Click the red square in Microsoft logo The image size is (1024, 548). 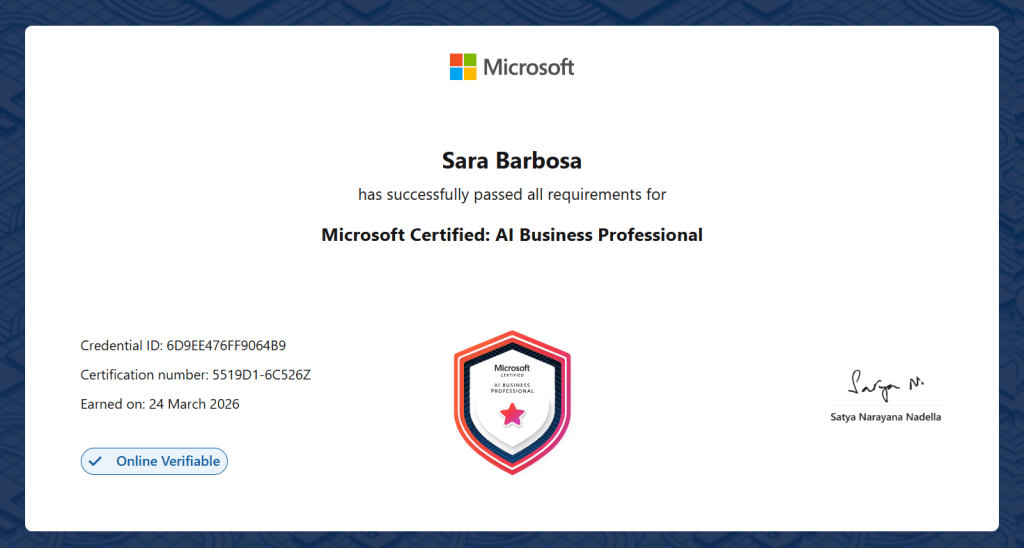tap(456, 60)
